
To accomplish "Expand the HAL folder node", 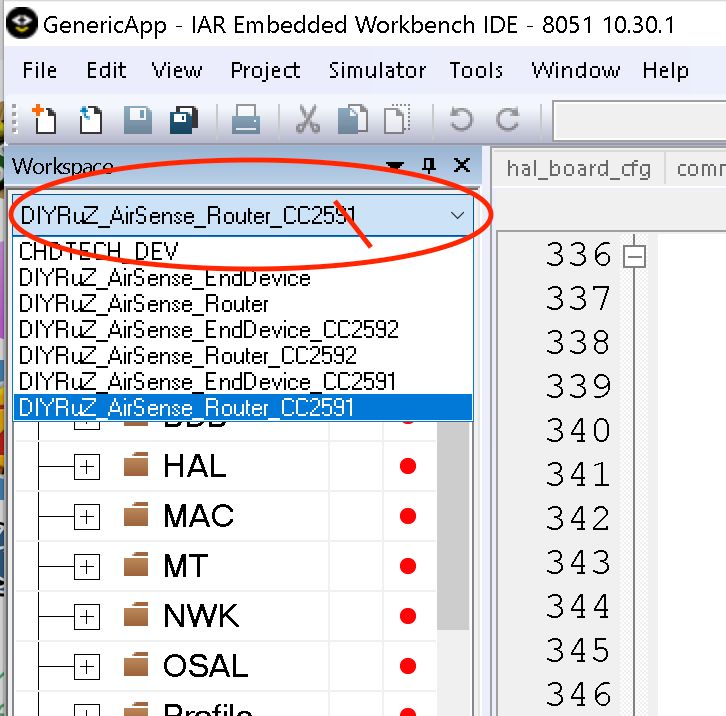I will [x=87, y=466].
